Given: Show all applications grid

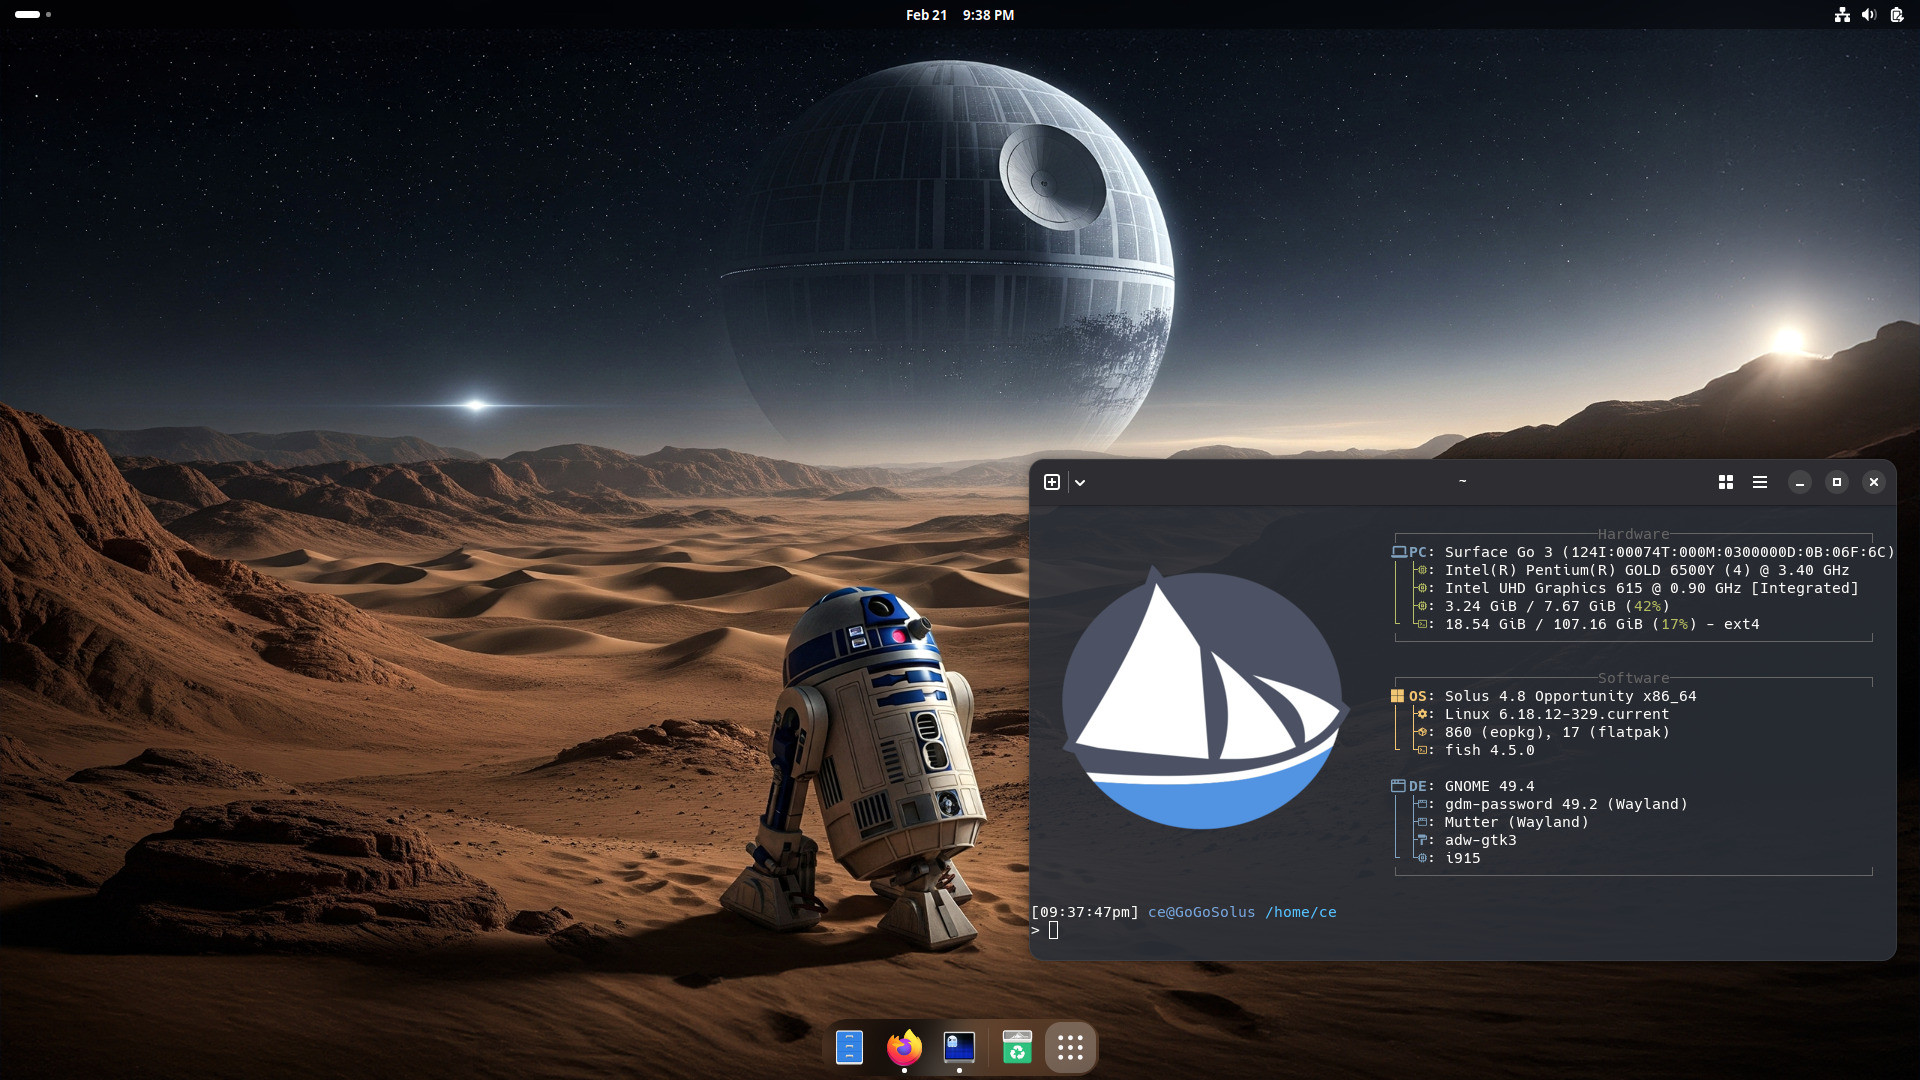Looking at the screenshot, I should tap(1070, 1047).
